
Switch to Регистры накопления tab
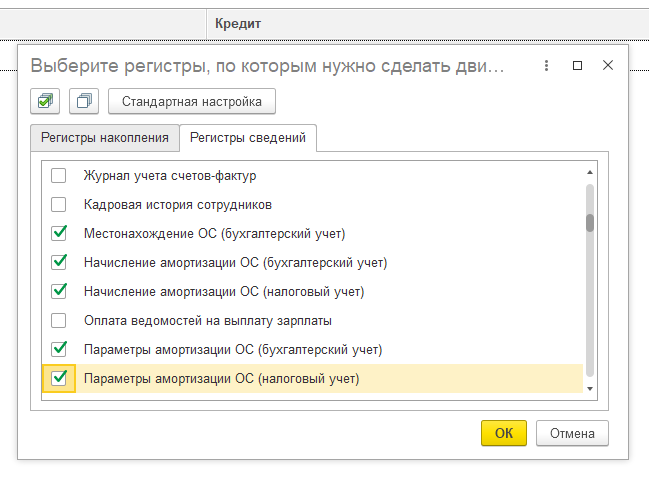pos(105,137)
